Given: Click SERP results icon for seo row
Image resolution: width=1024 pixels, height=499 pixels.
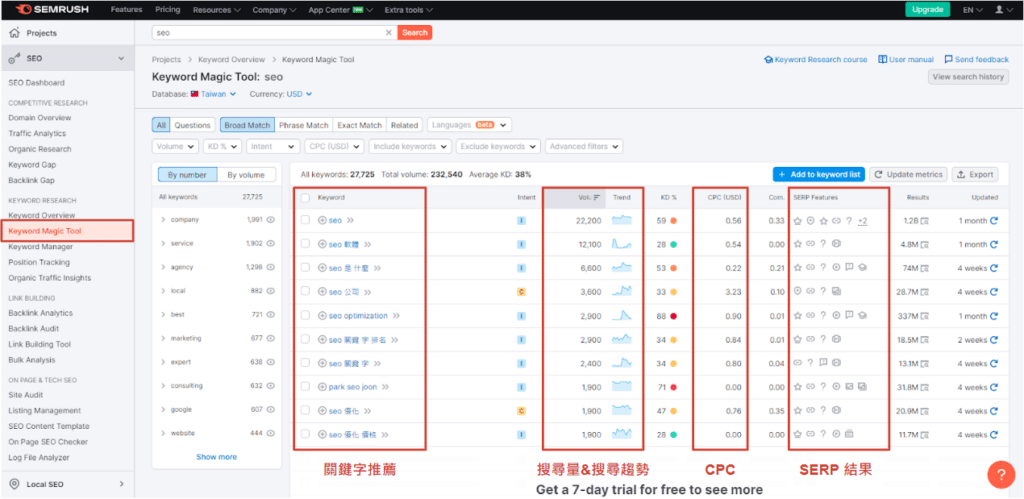Looking at the screenshot, I should pyautogui.click(x=925, y=221).
